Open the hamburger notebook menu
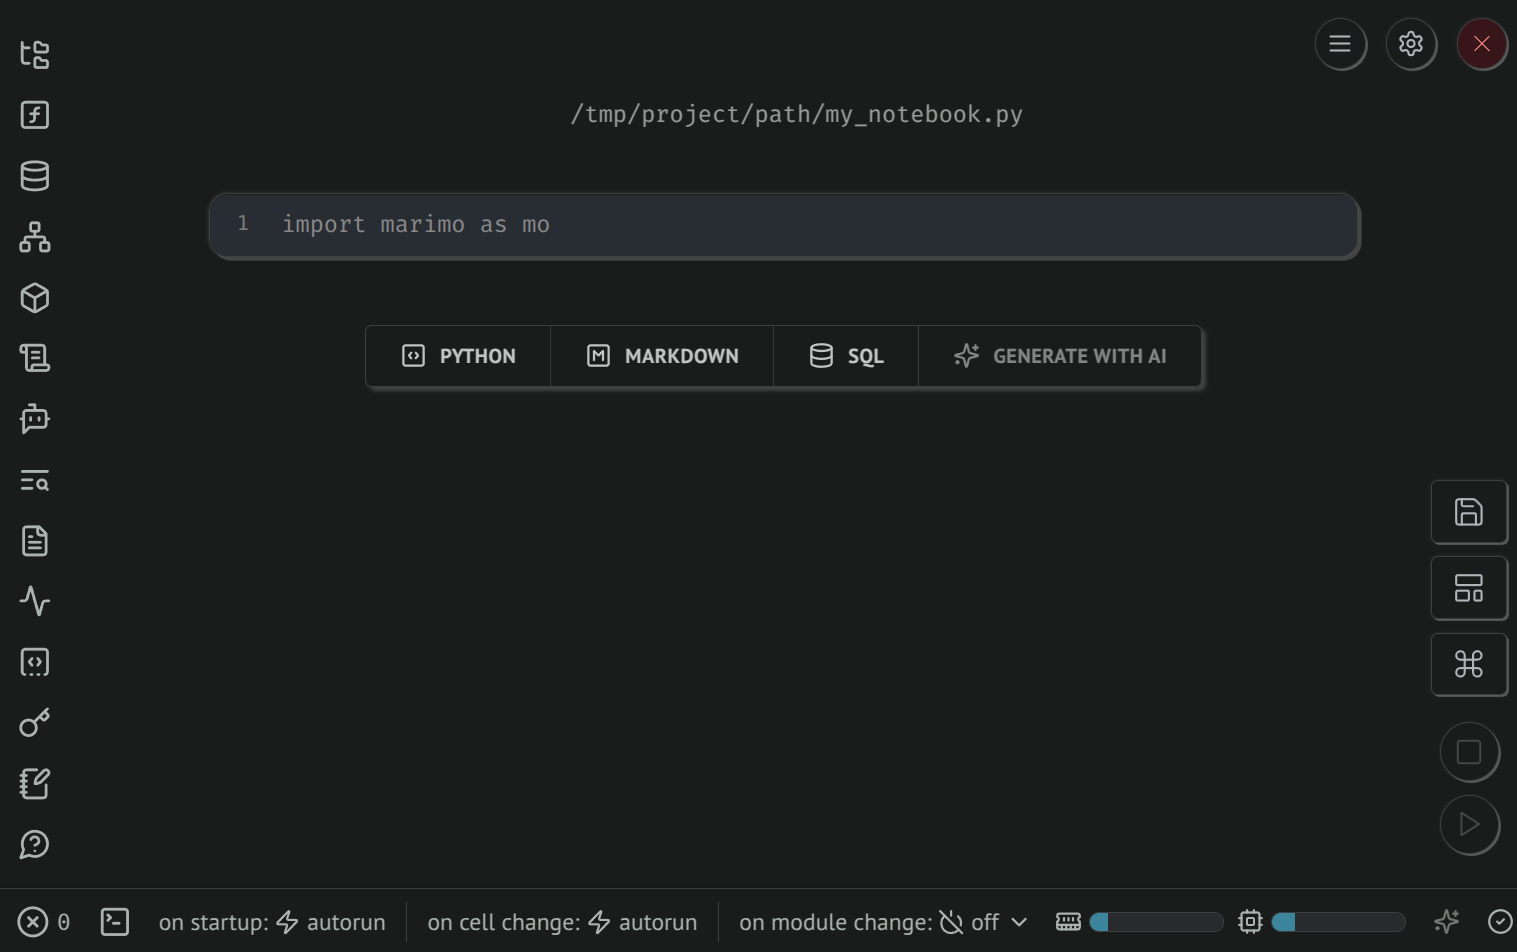 pyautogui.click(x=1340, y=44)
